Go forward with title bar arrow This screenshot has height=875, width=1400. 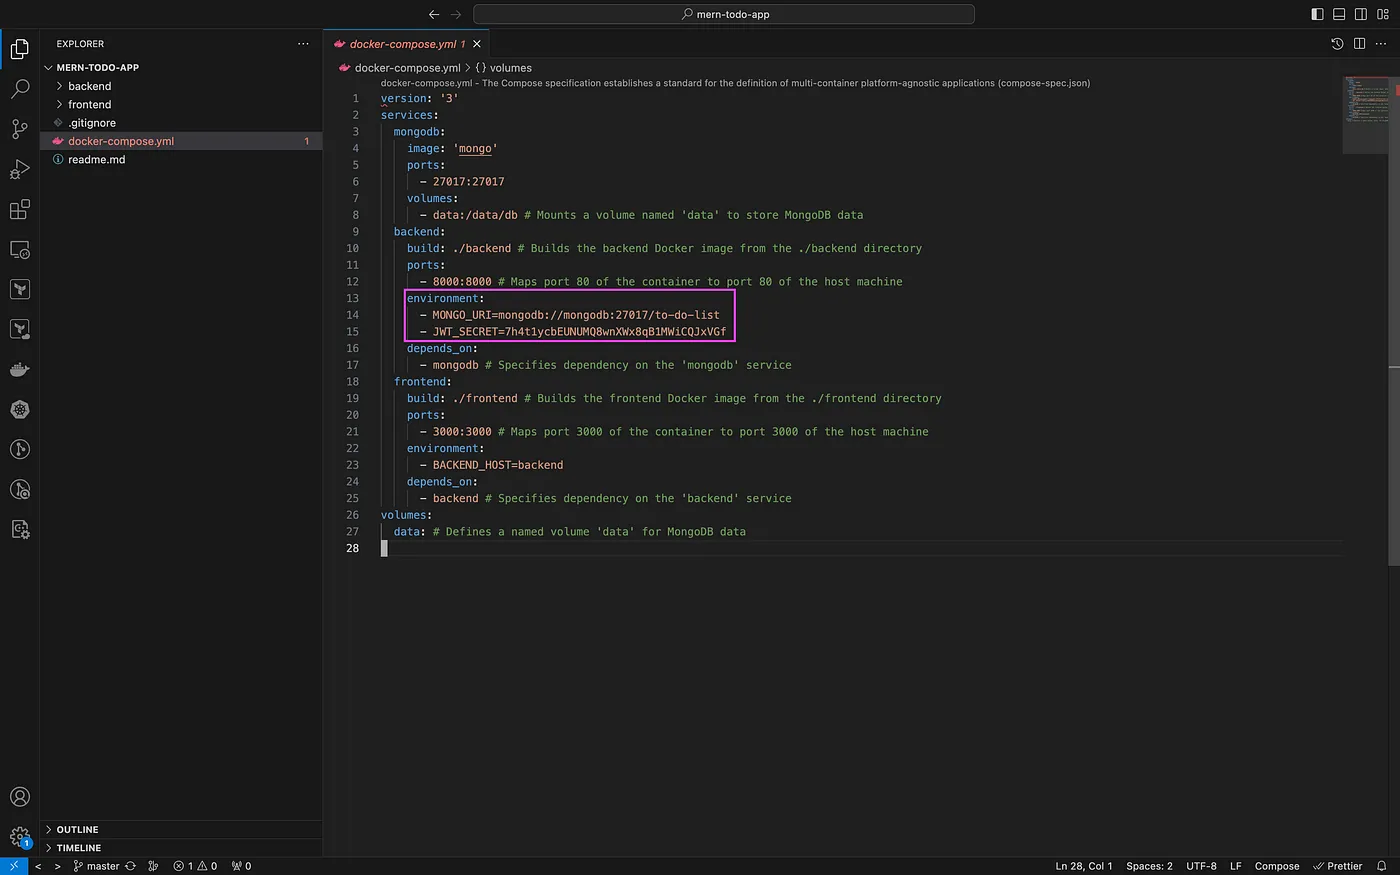(x=456, y=14)
